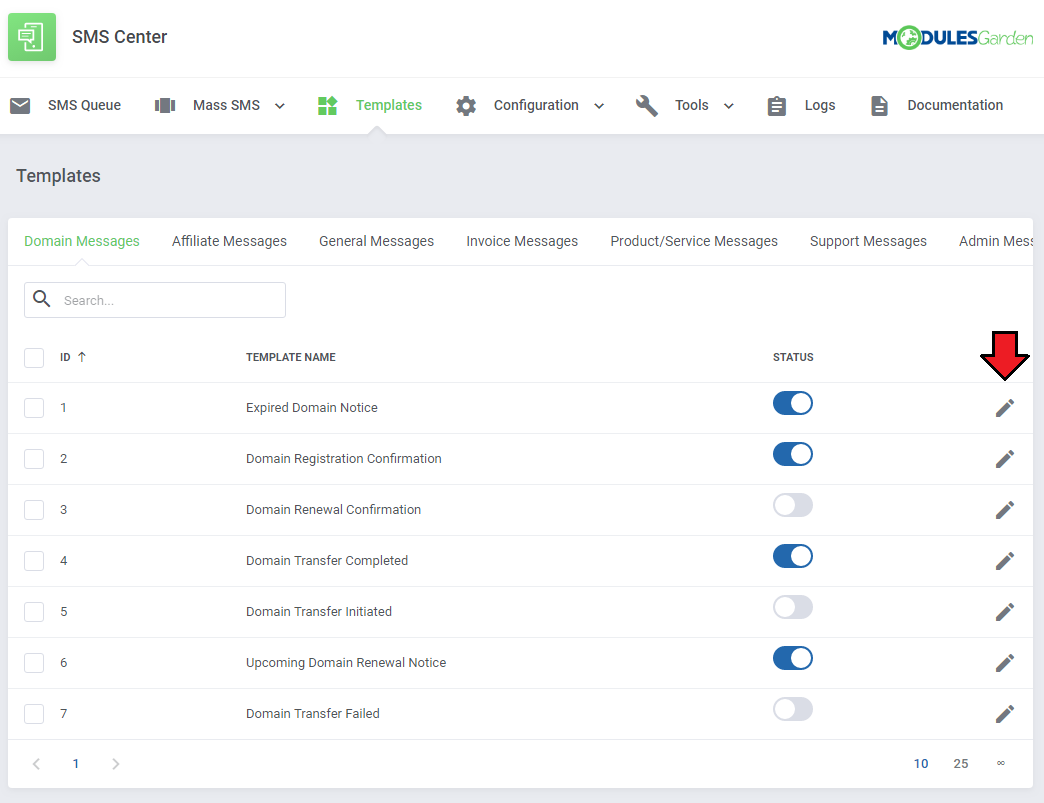Image resolution: width=1044 pixels, height=803 pixels.
Task: Click the SMS Center green app icon
Action: click(x=32, y=37)
